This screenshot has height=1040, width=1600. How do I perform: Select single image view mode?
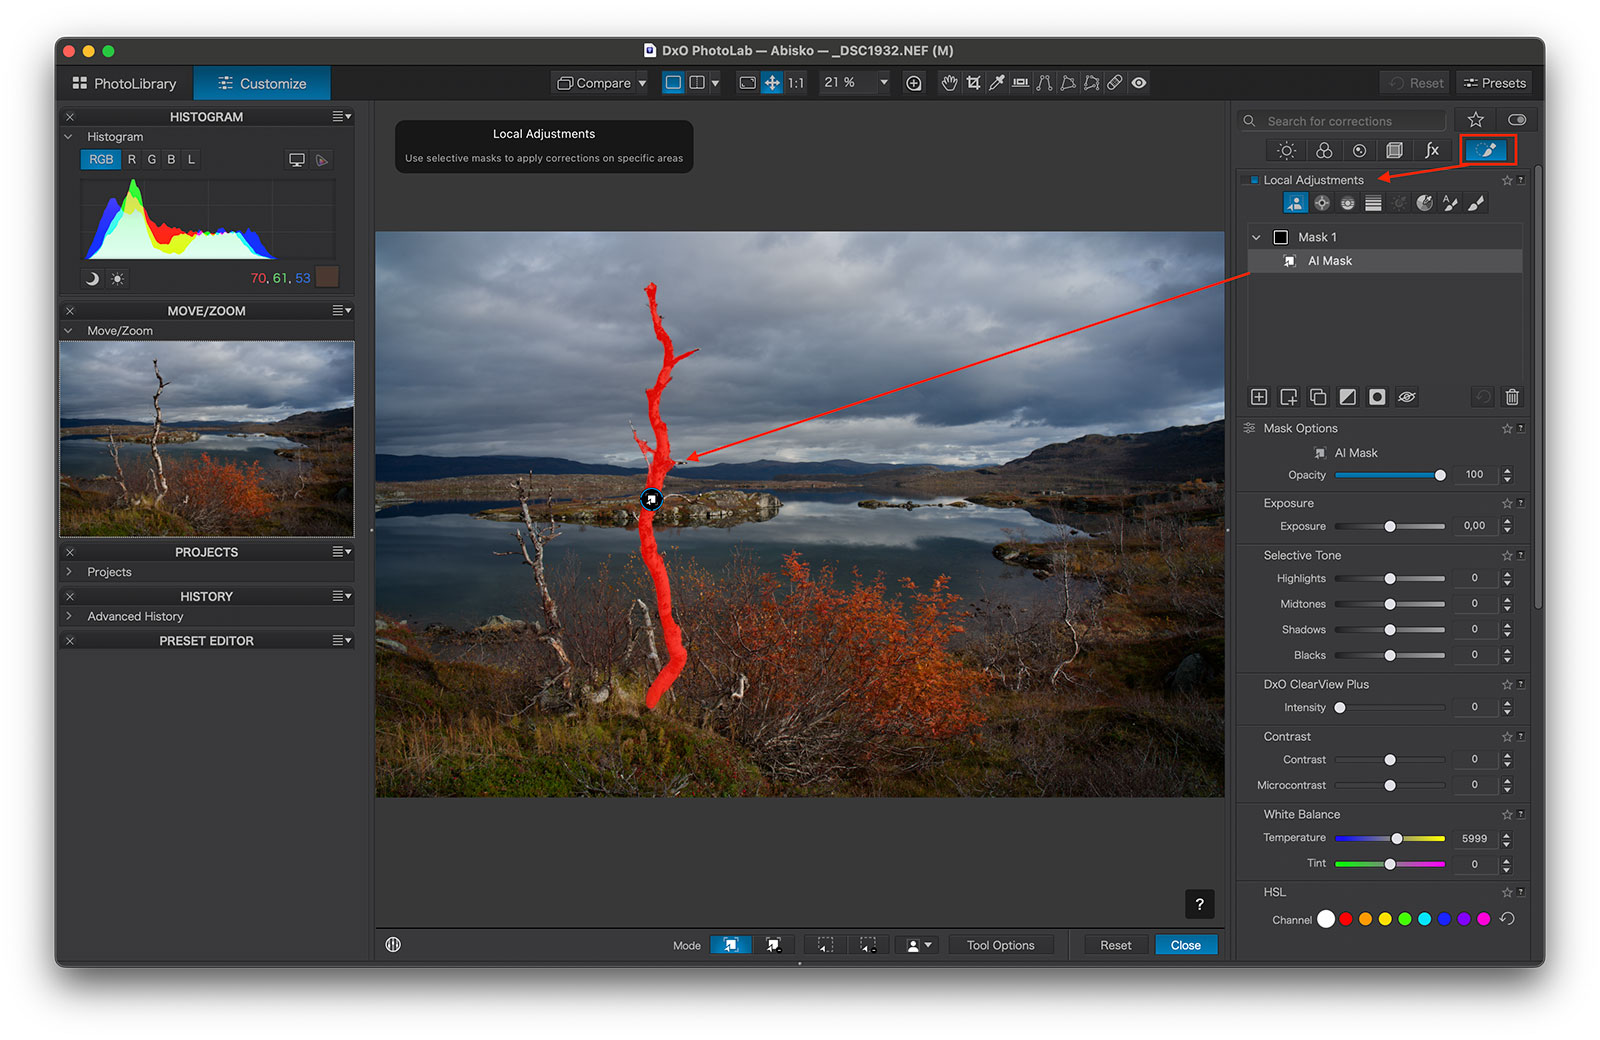click(673, 83)
